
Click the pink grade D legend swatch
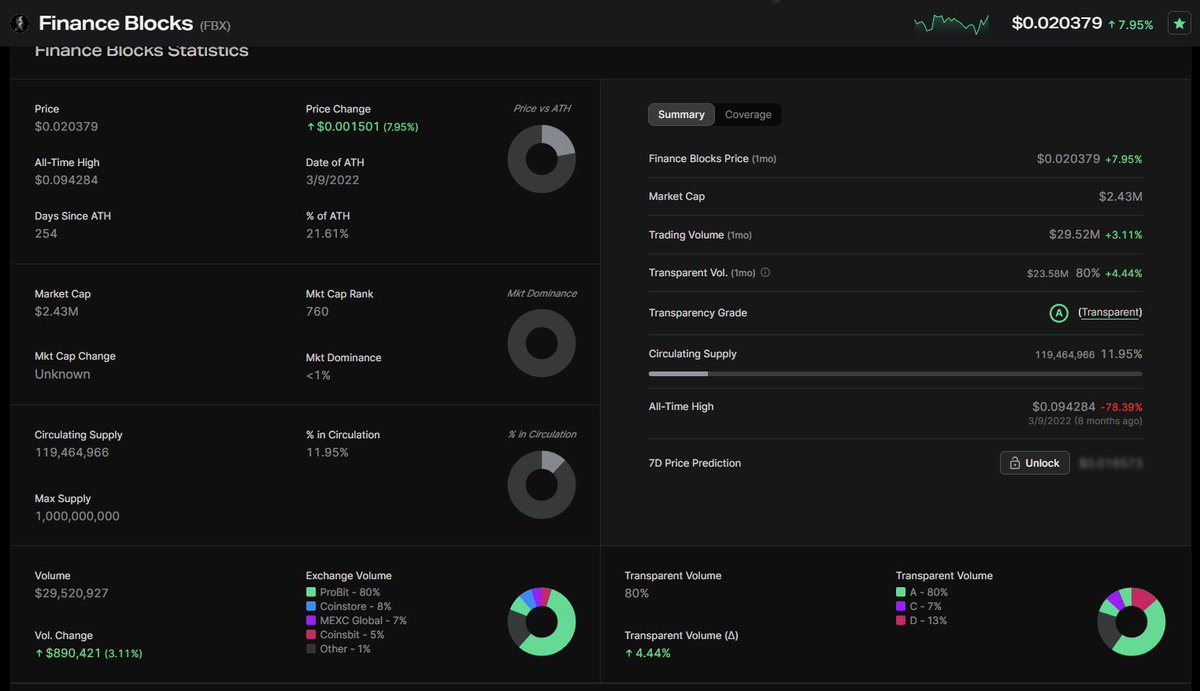(x=901, y=621)
